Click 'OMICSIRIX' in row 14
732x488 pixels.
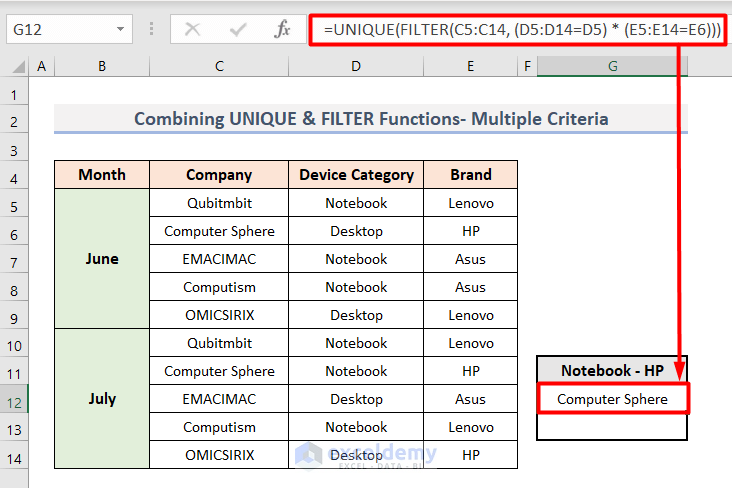[219, 455]
